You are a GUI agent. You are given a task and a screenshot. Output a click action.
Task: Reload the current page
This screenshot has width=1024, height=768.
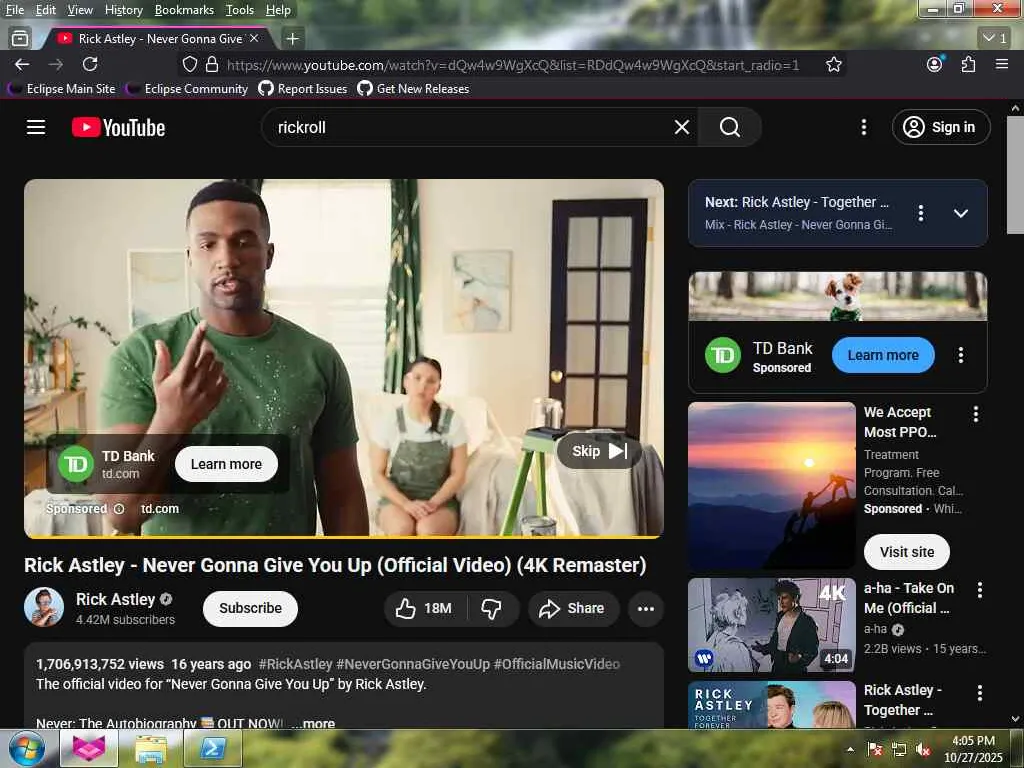click(x=89, y=64)
